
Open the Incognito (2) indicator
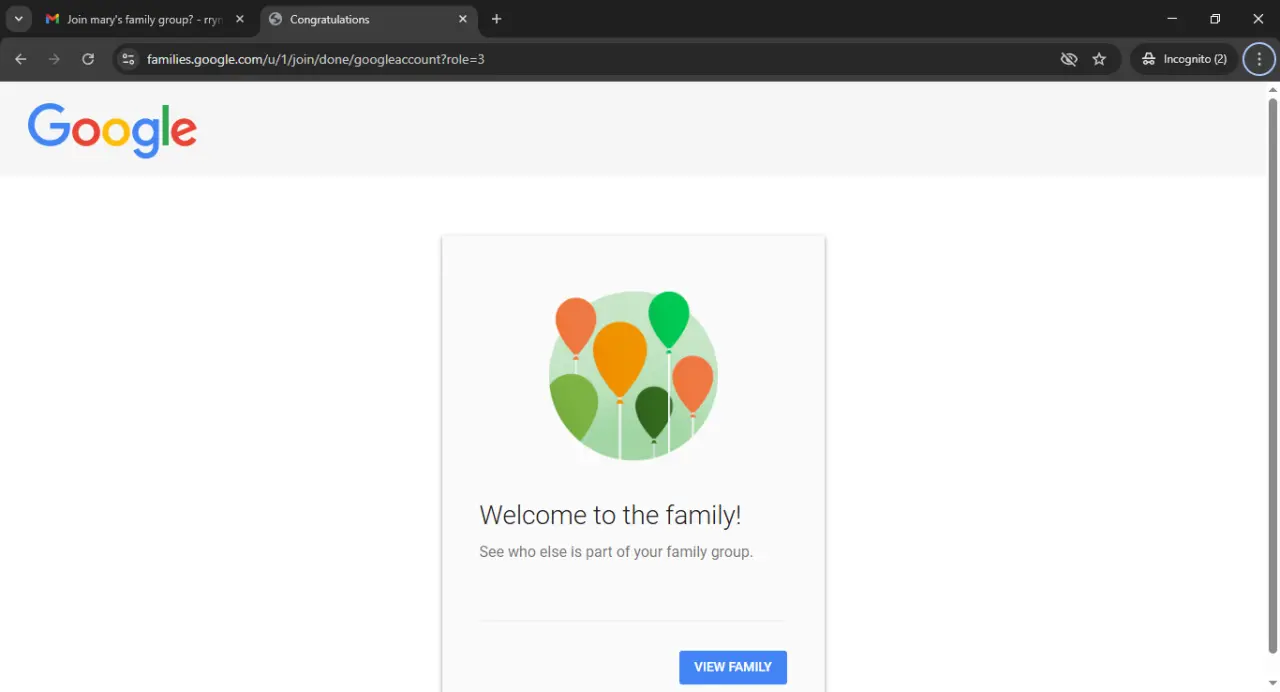(1185, 59)
